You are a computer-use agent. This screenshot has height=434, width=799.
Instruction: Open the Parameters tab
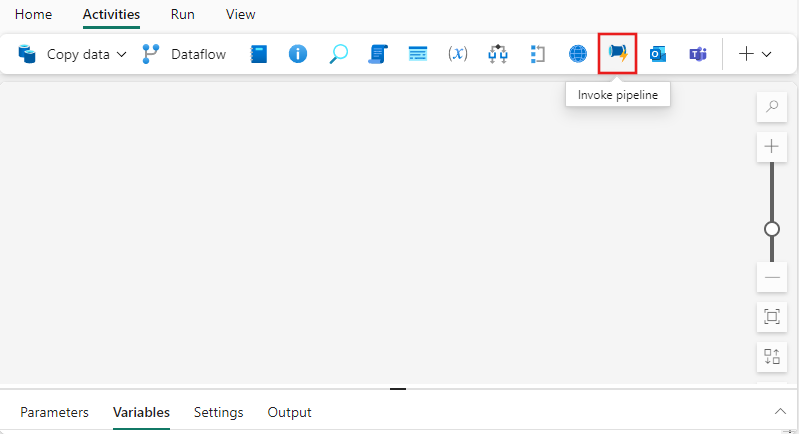point(54,412)
